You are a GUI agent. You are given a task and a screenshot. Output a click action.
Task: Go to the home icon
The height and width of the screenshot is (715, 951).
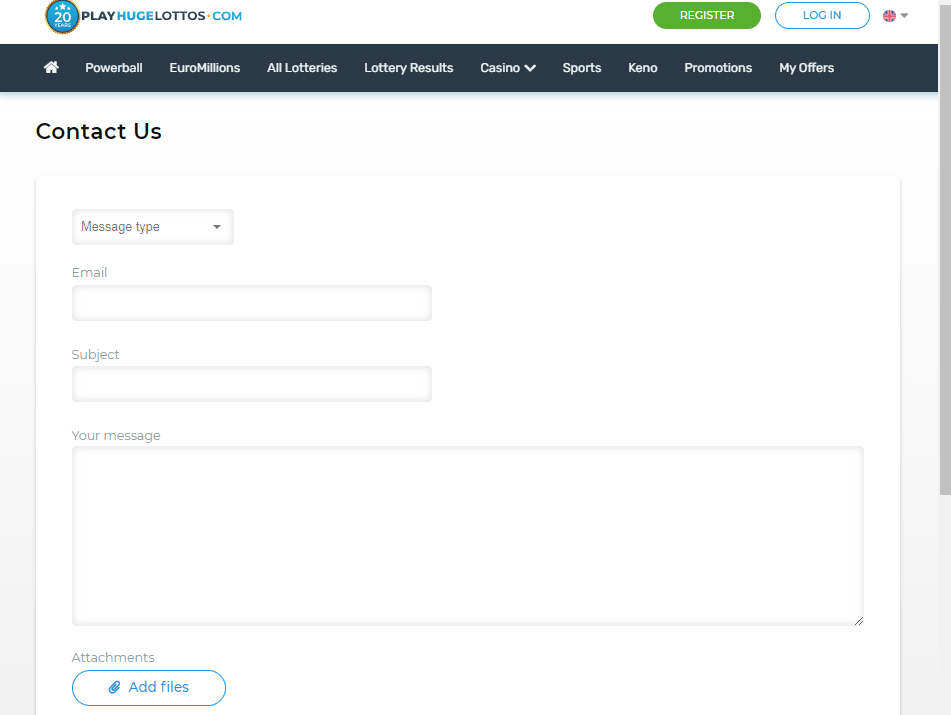pos(52,67)
